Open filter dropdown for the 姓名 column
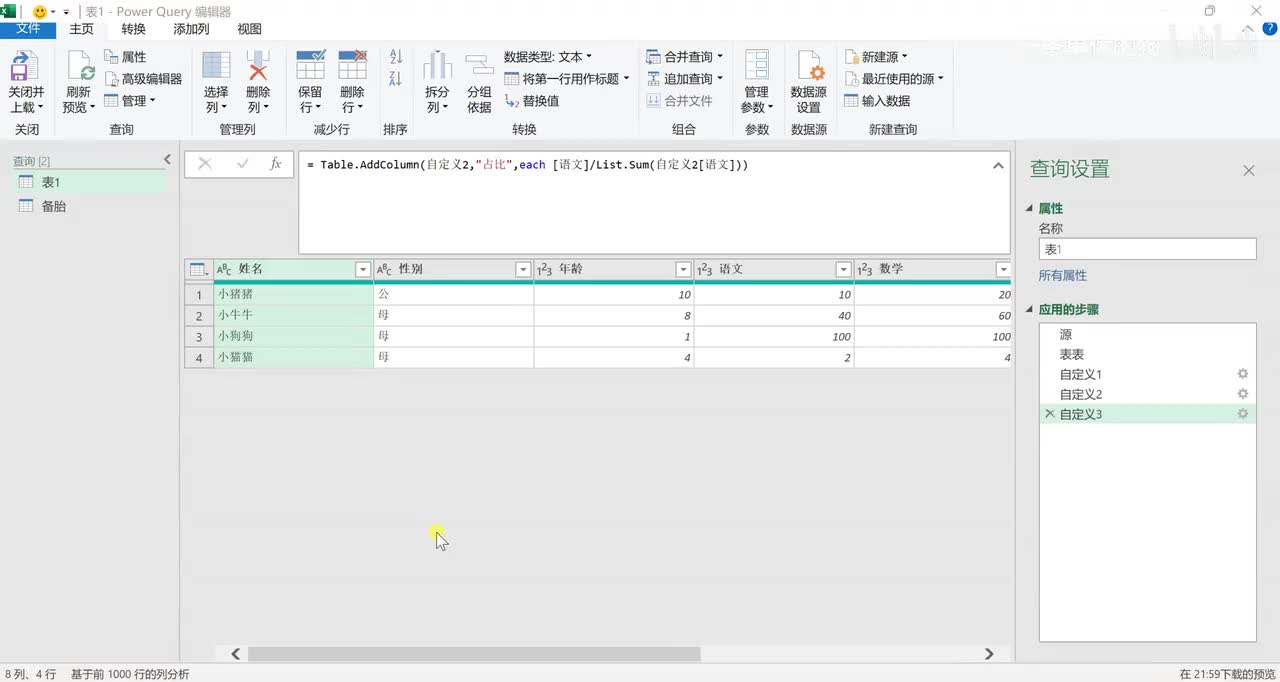The width and height of the screenshot is (1280, 682). coord(363,270)
